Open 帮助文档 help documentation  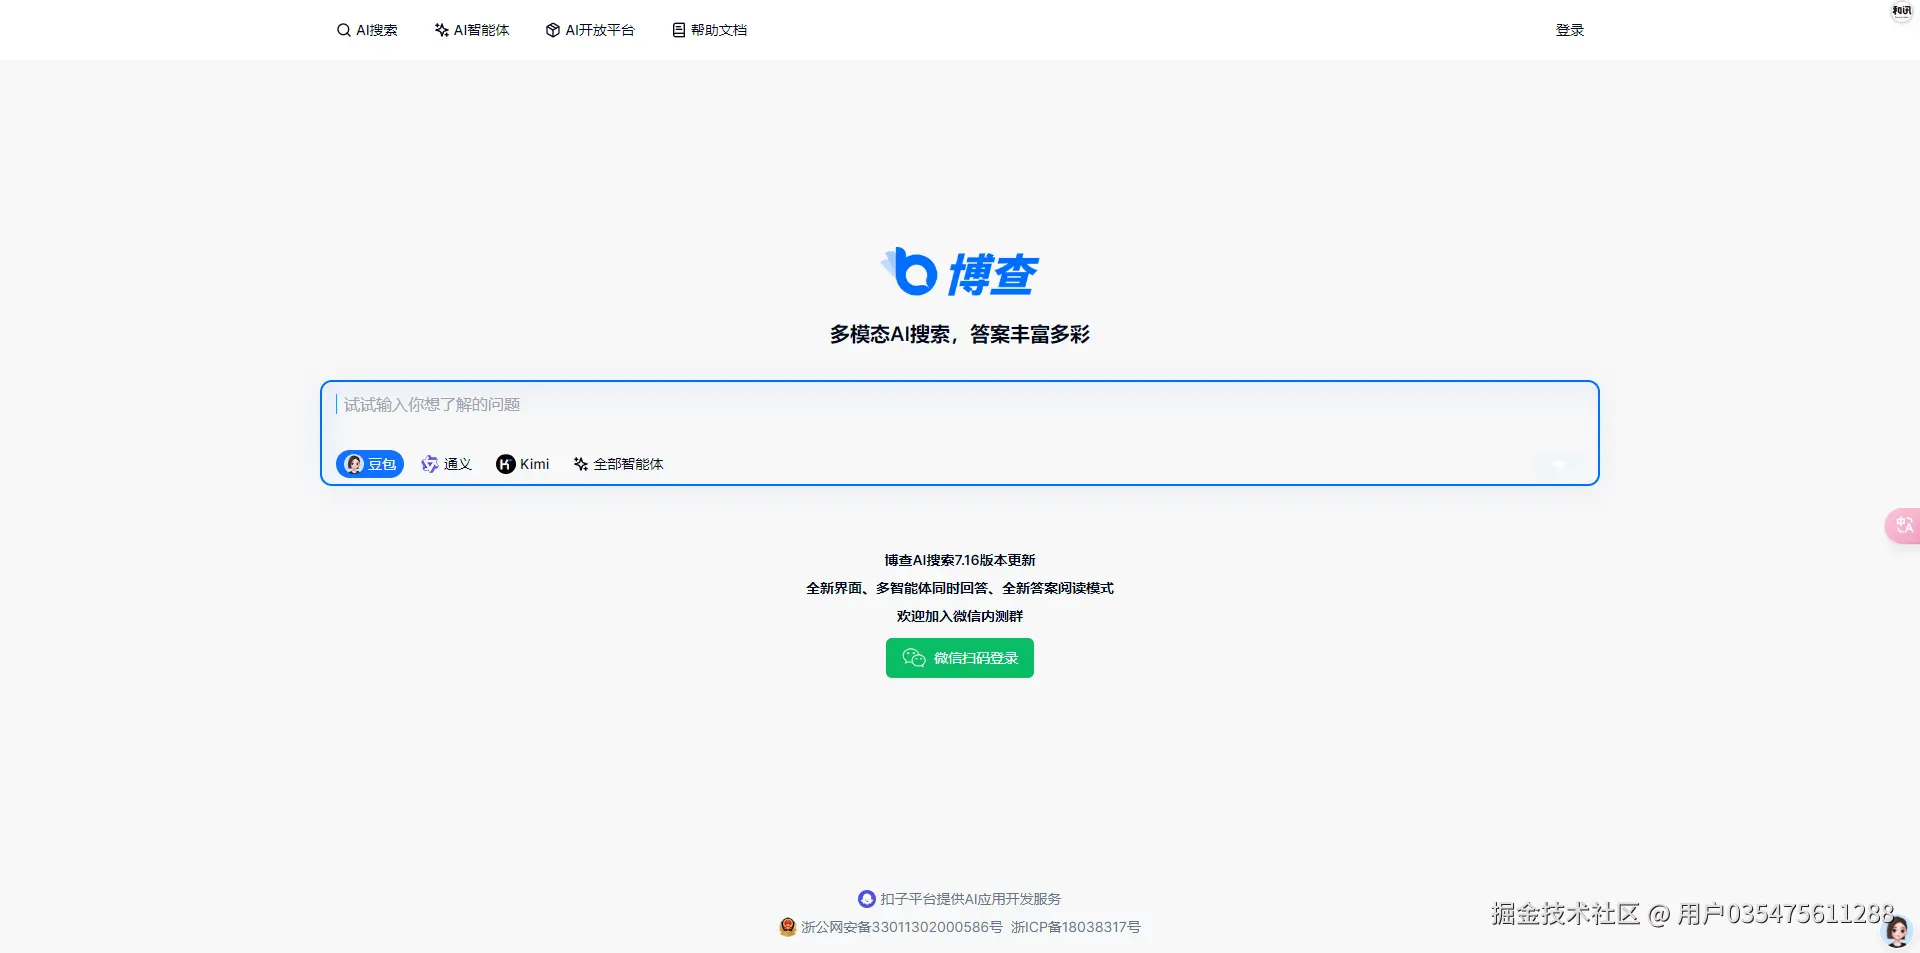tap(710, 30)
